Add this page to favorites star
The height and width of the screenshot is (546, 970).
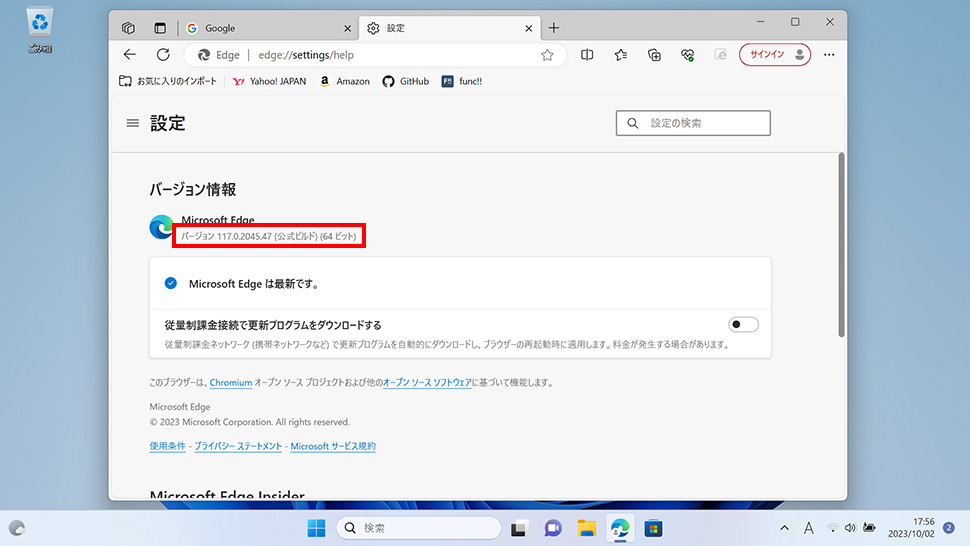click(547, 55)
